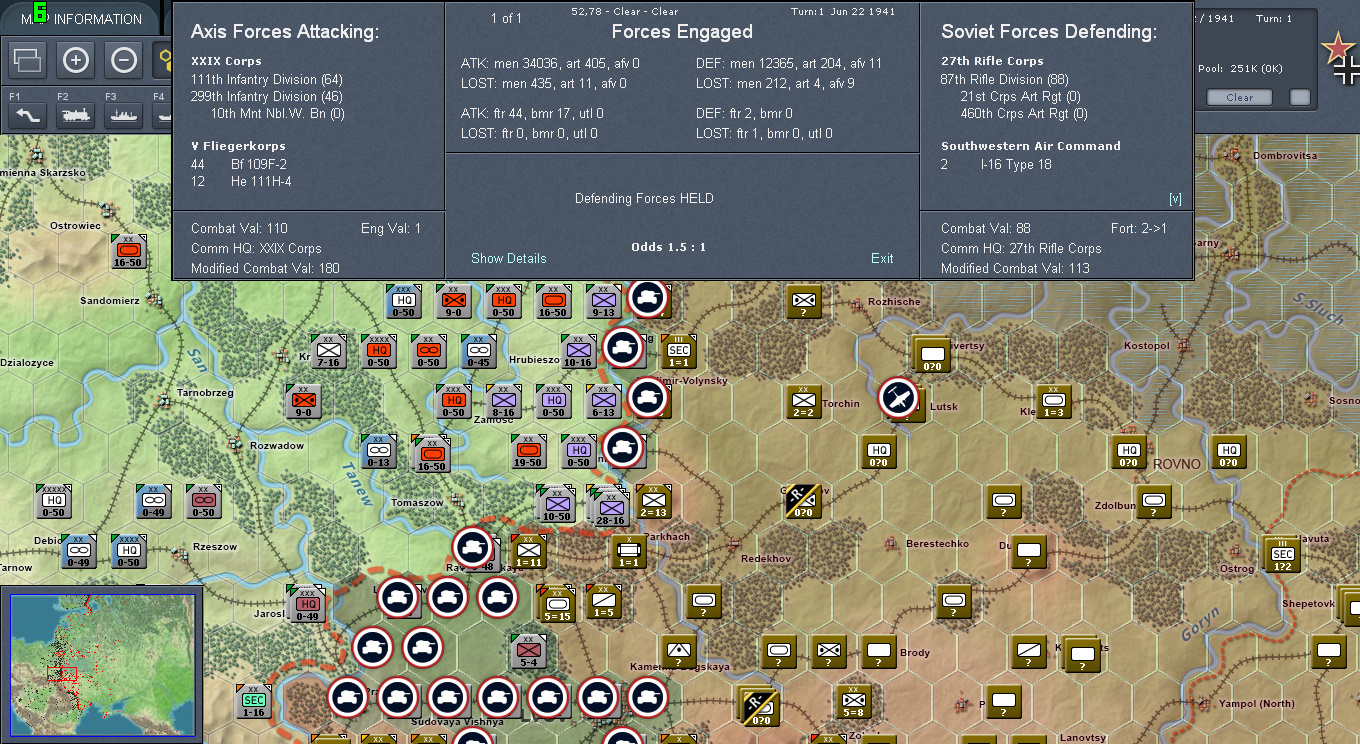Click the ROVNO city label
The width and height of the screenshot is (1360, 744).
tap(1177, 464)
